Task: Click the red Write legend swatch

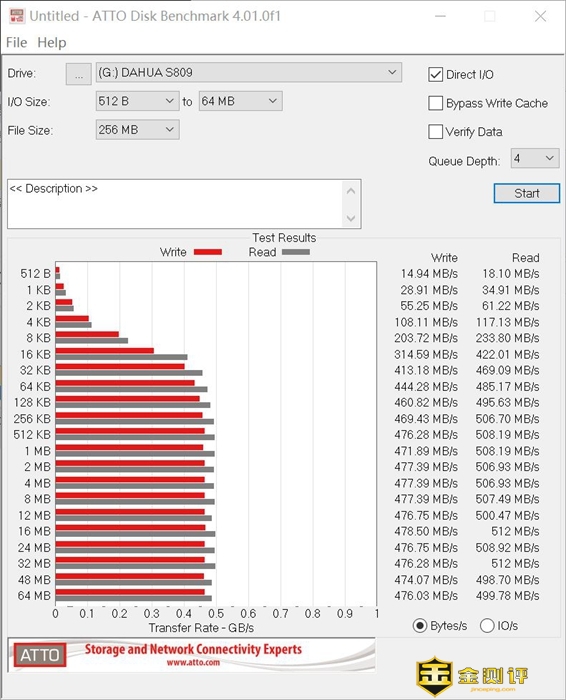Action: click(x=208, y=252)
